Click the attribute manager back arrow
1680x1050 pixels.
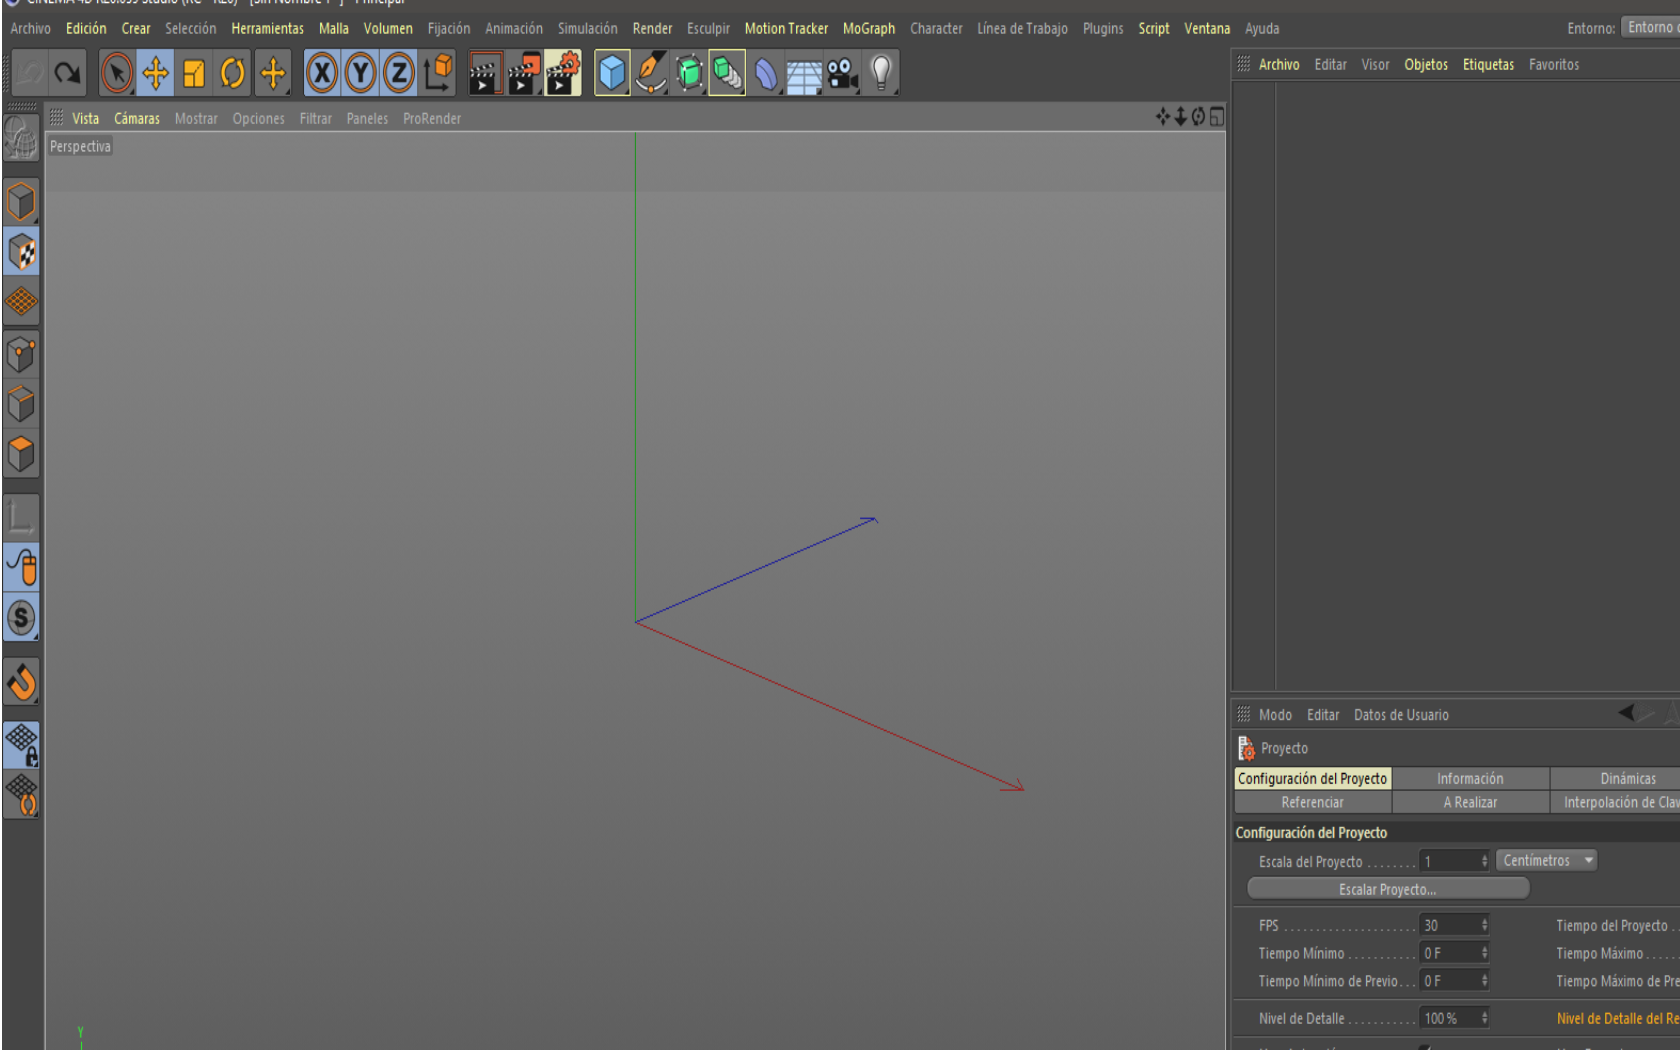click(x=1626, y=713)
